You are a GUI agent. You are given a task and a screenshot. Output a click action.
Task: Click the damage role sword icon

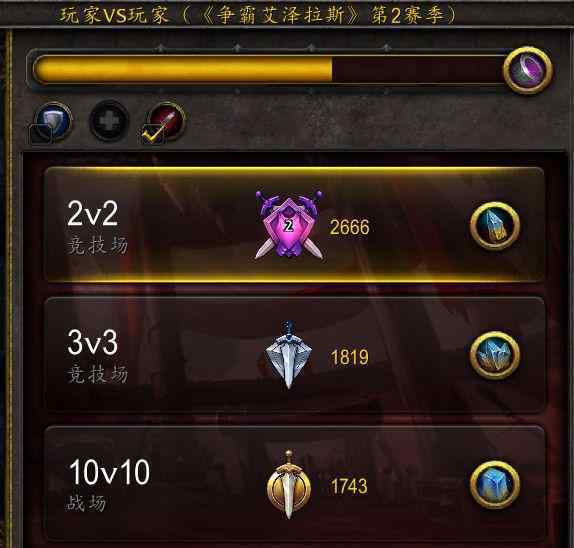tap(167, 121)
